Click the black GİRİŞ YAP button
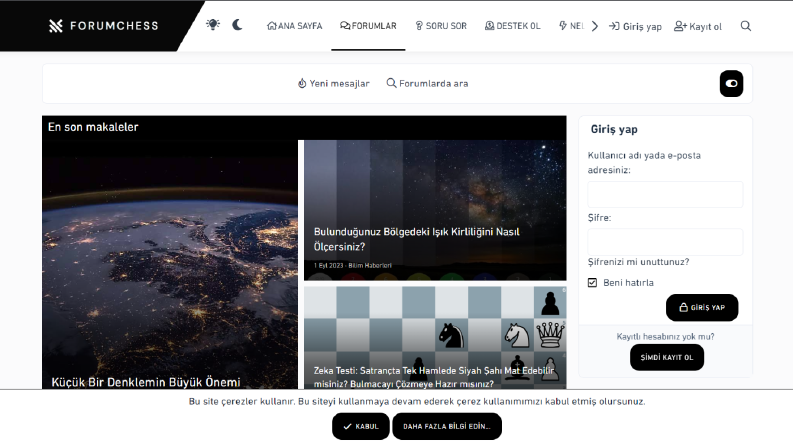This screenshot has height=446, width=793. click(x=702, y=307)
